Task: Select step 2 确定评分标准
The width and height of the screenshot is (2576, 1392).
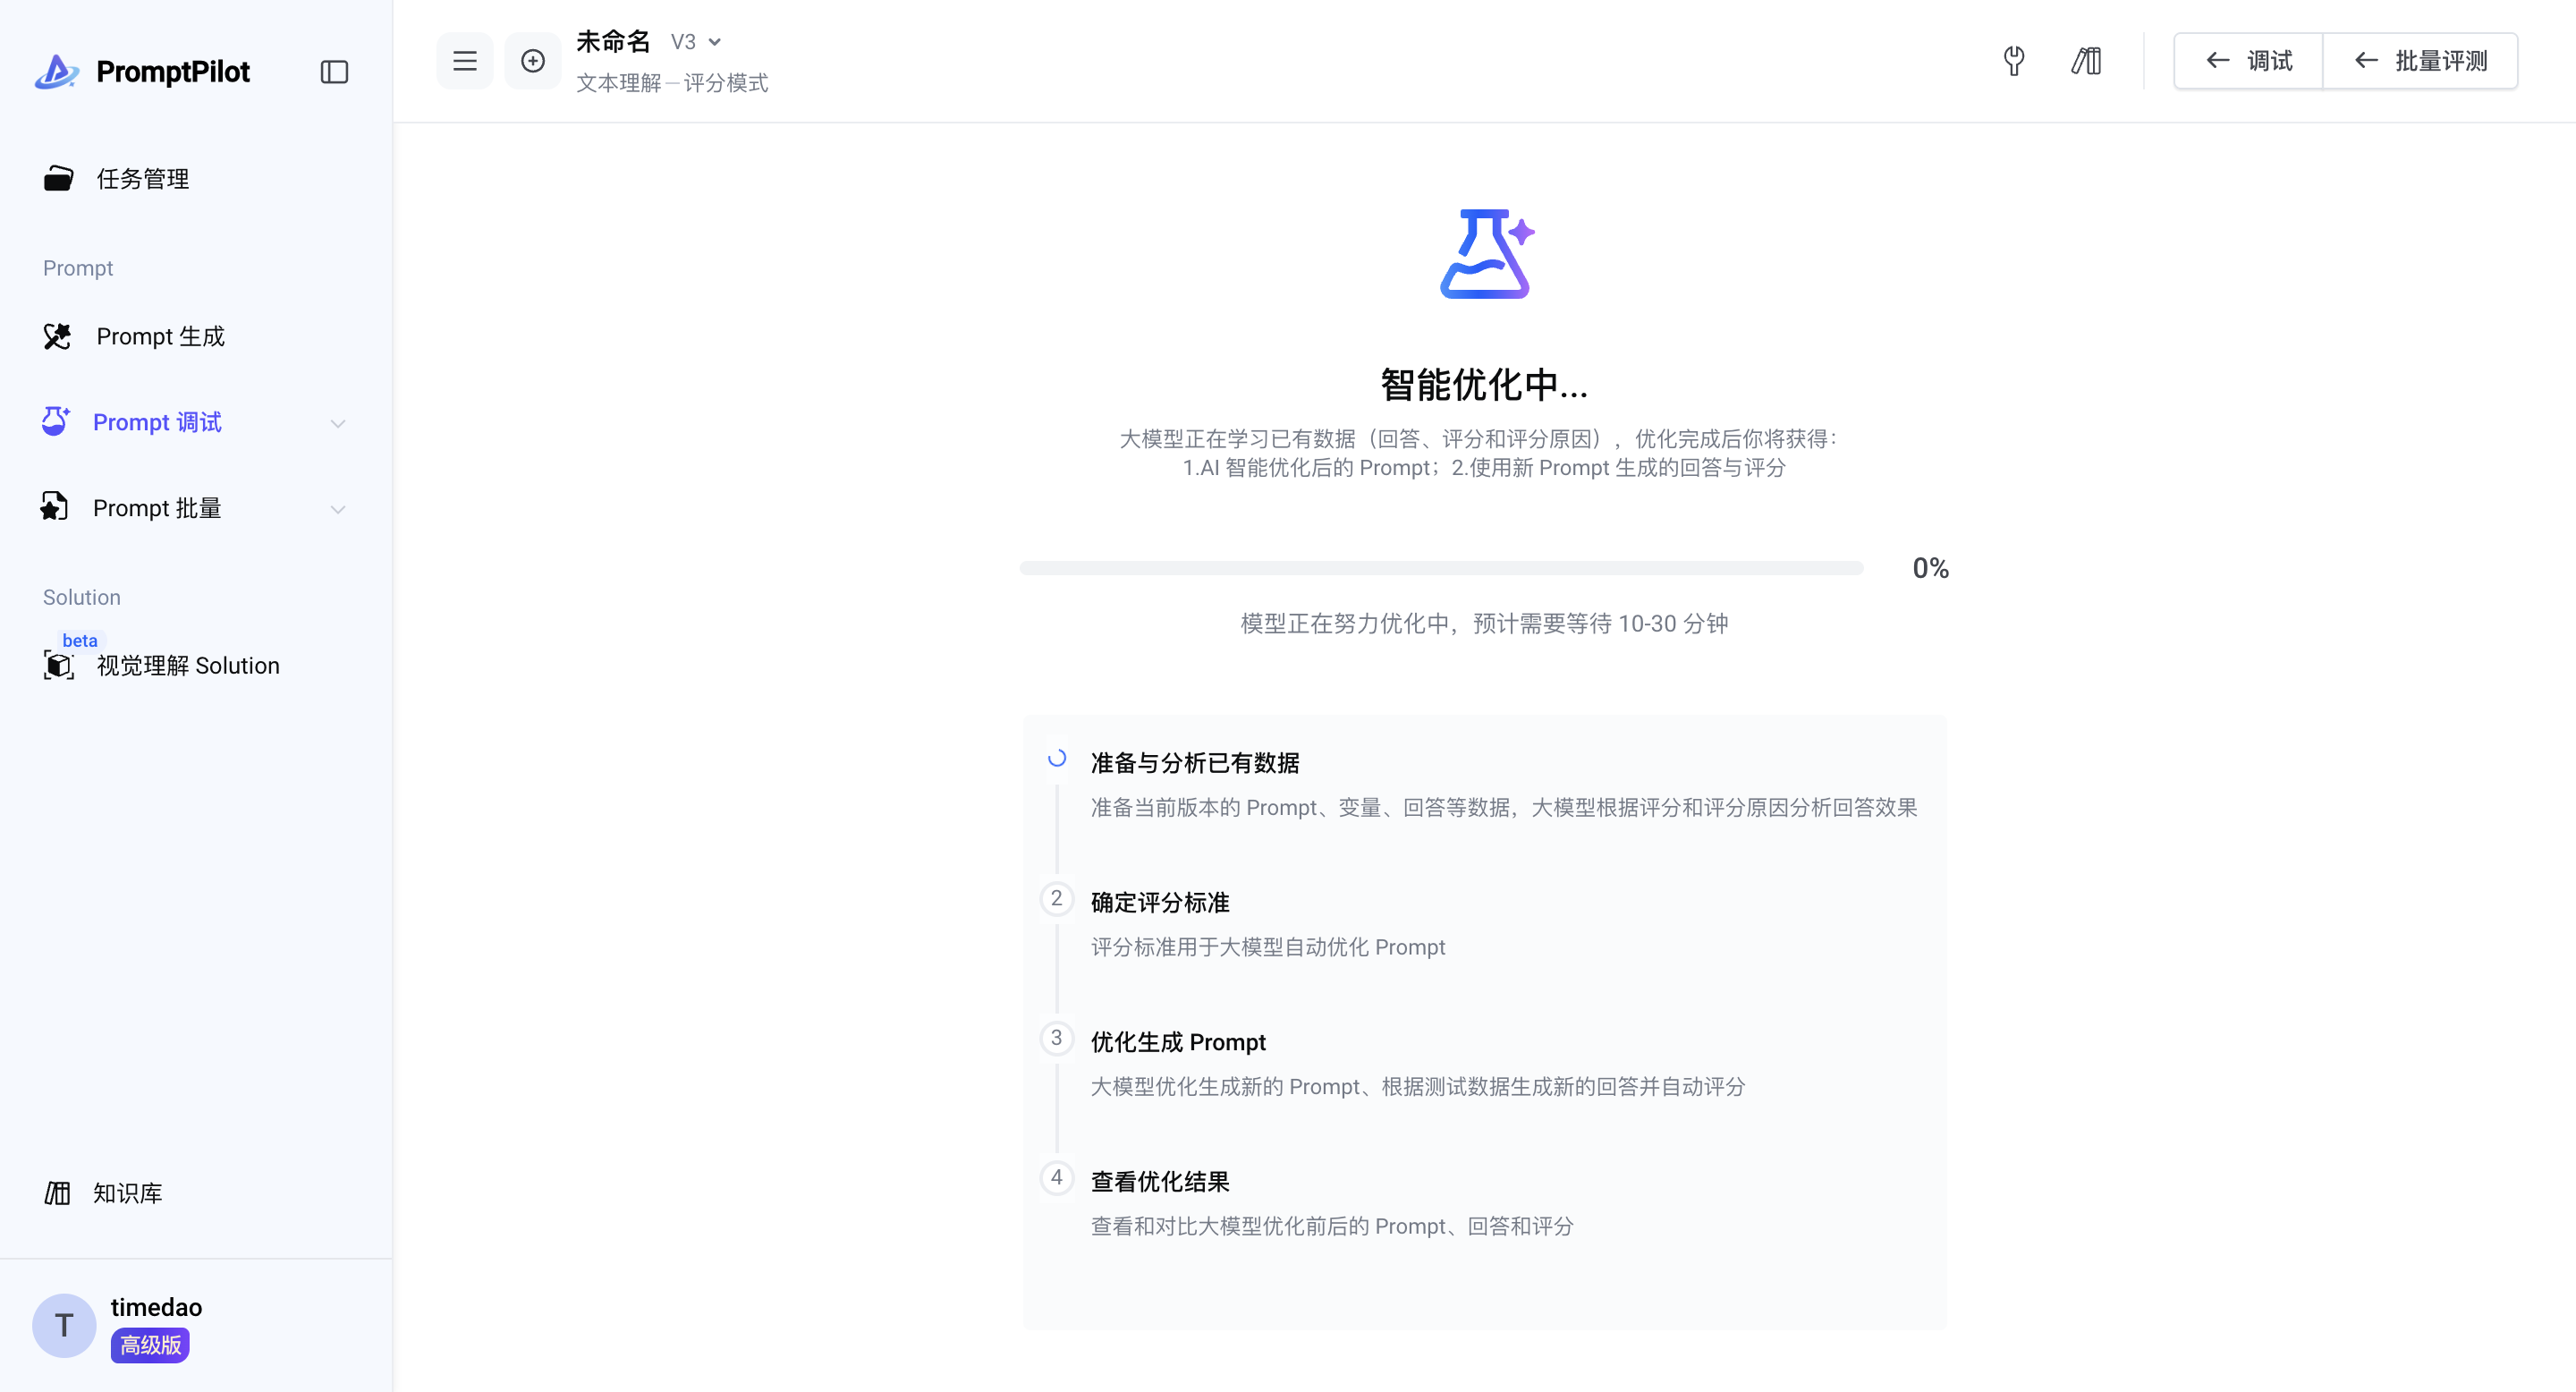Action: pos(1159,902)
